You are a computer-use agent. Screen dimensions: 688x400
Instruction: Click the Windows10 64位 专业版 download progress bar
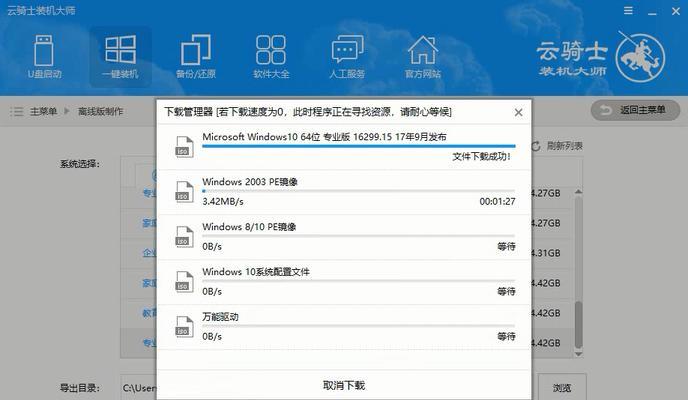[x=358, y=146]
